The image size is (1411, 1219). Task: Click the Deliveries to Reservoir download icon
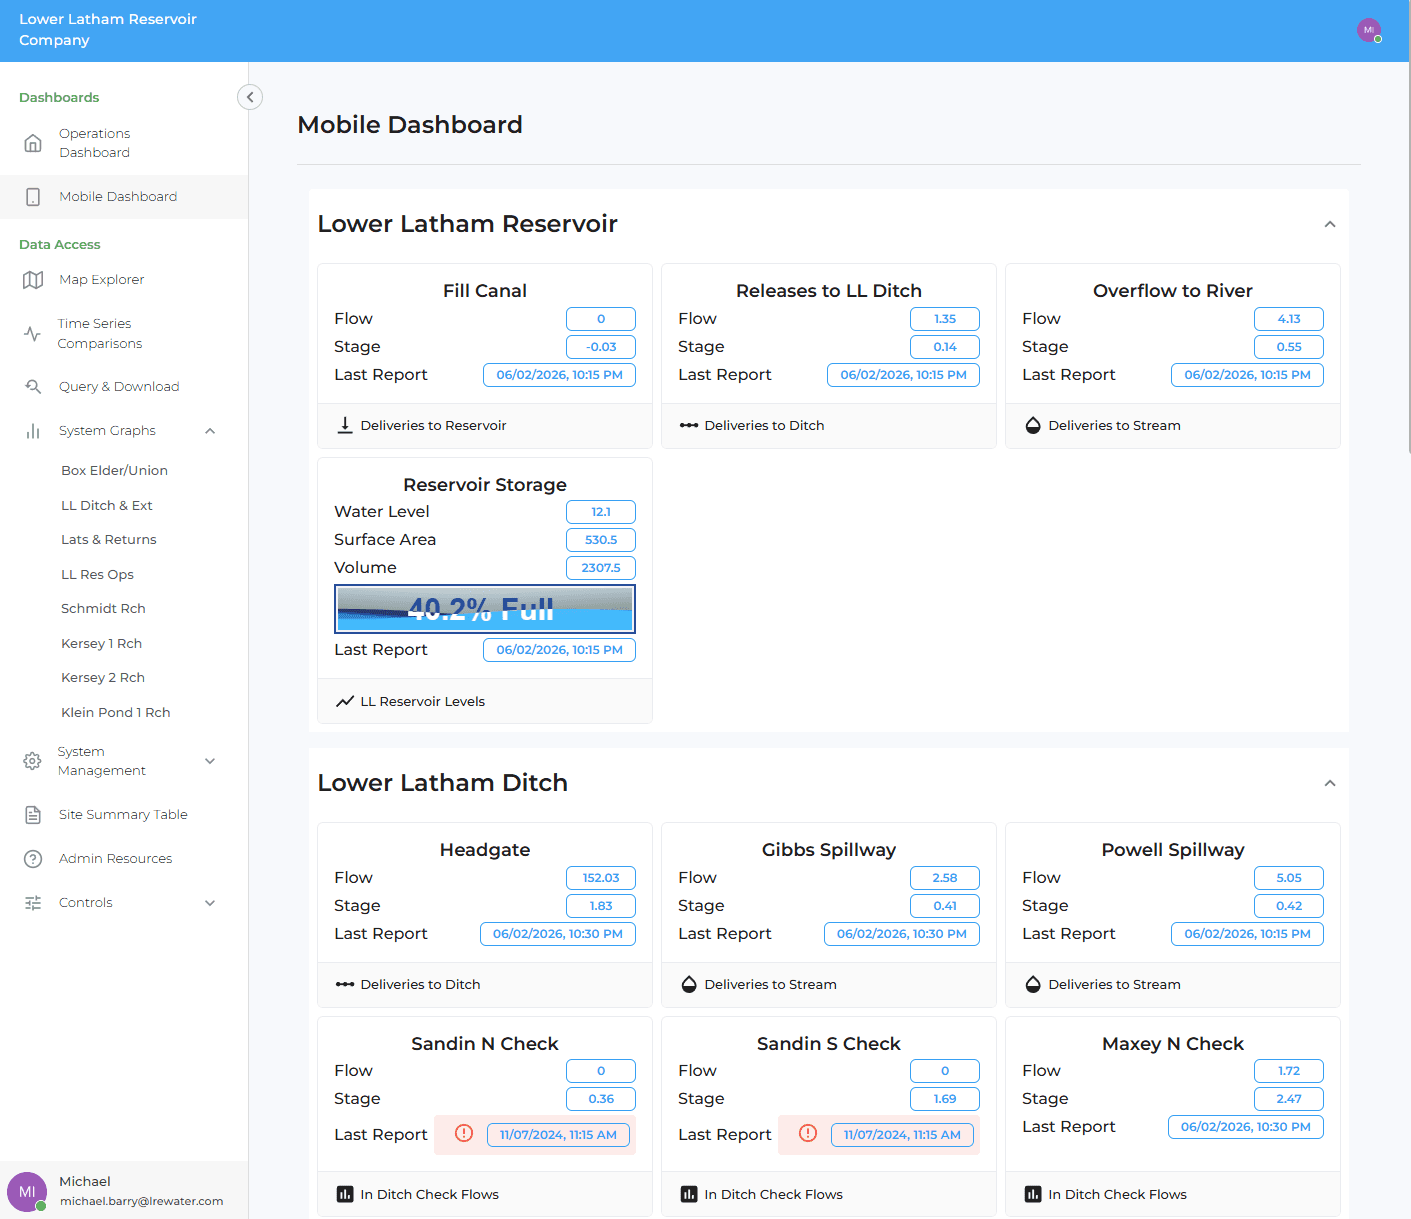345,425
